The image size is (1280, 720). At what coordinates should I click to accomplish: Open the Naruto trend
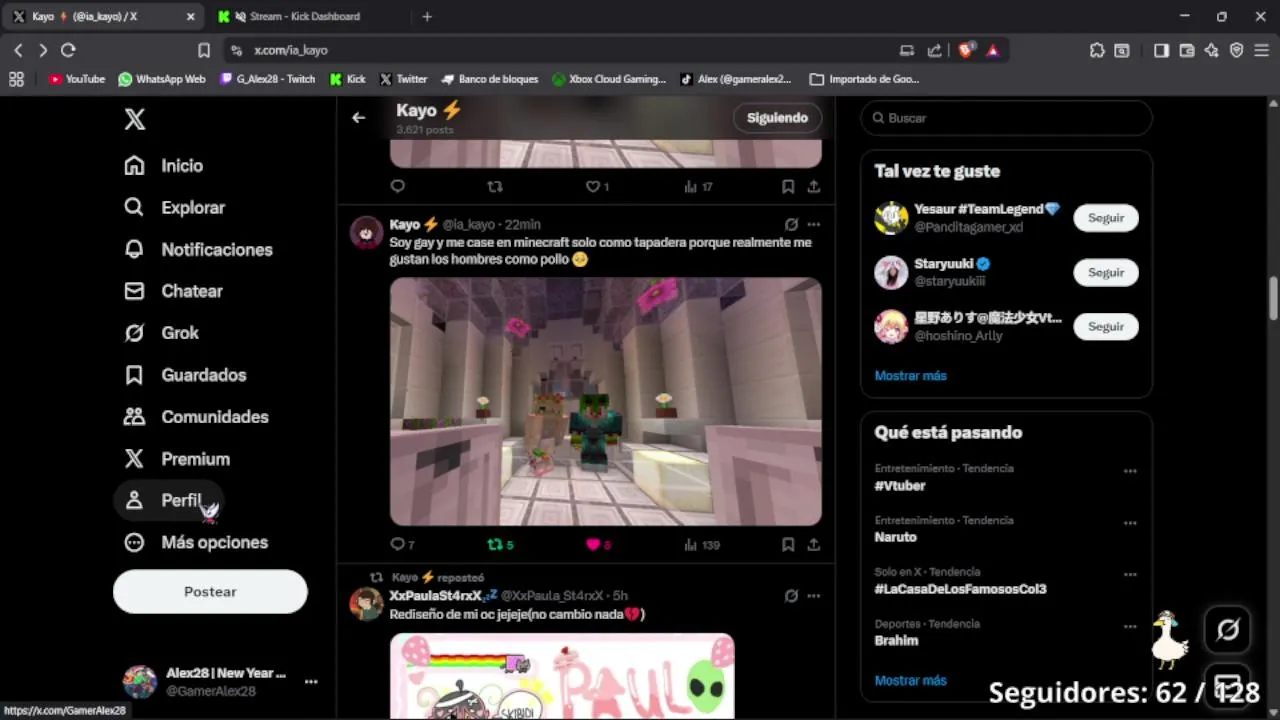click(895, 537)
